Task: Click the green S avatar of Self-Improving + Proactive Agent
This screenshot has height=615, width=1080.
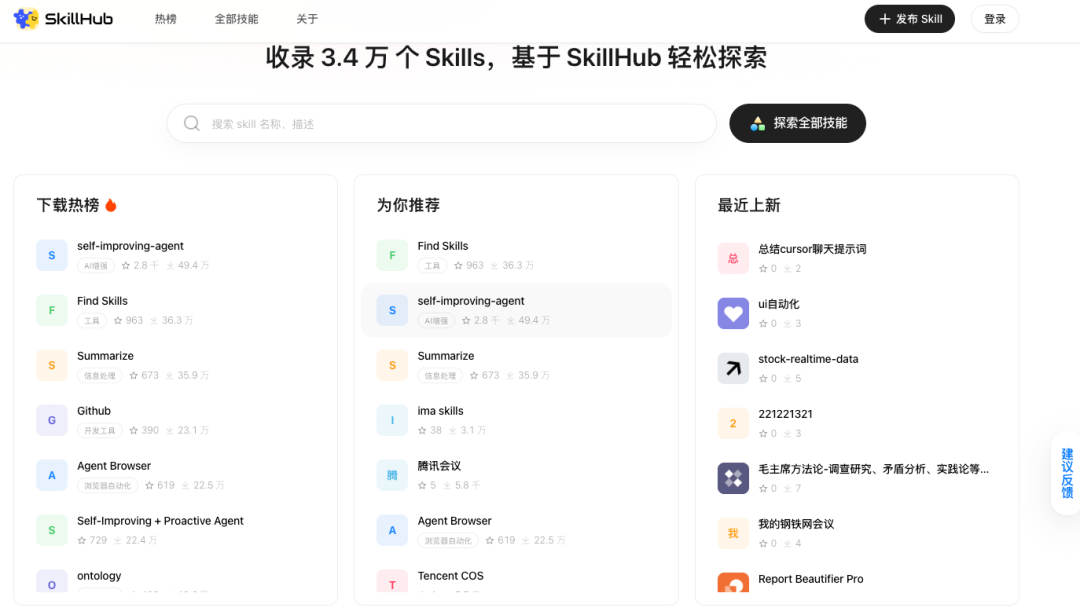Action: pos(52,530)
